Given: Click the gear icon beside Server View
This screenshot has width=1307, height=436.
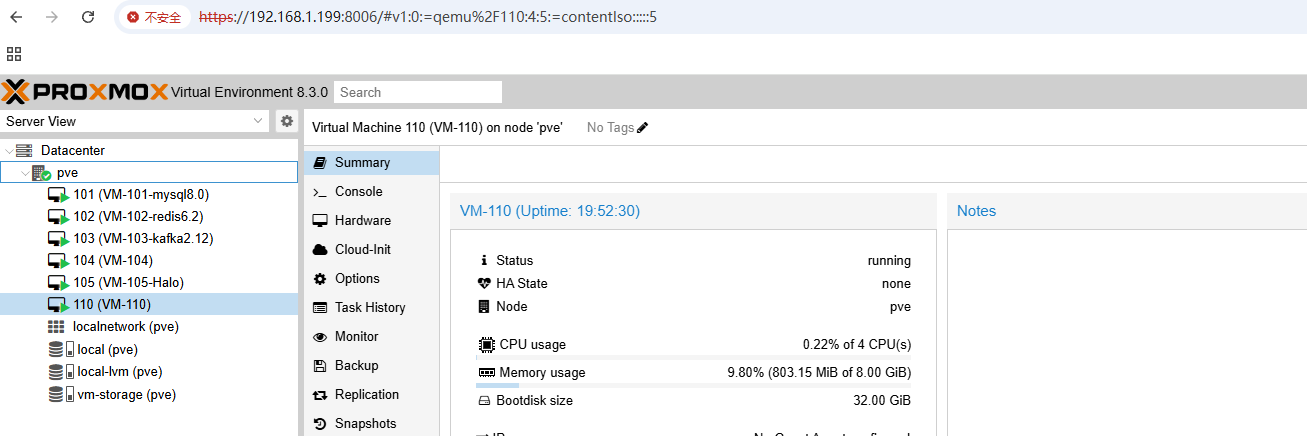Looking at the screenshot, I should point(287,121).
